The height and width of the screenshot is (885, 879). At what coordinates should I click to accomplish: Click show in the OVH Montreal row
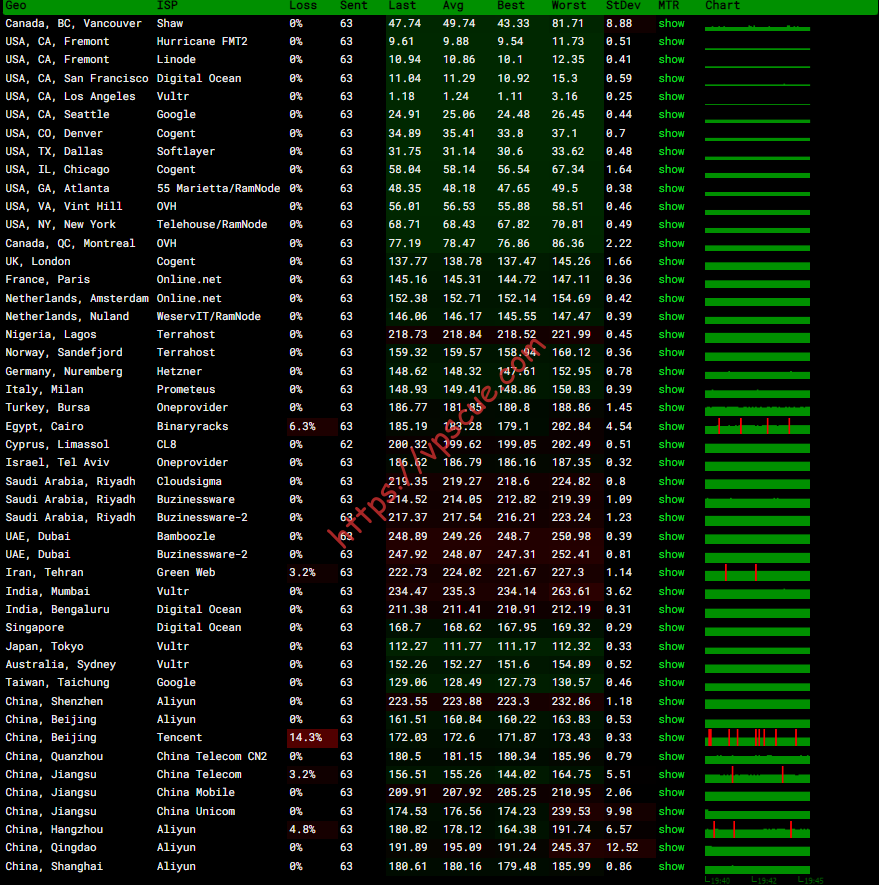(x=671, y=244)
